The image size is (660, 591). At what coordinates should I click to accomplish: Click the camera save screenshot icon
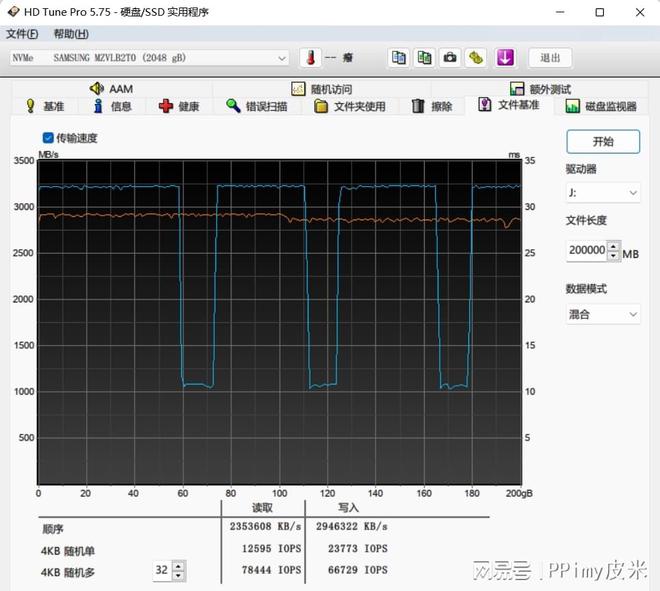pos(450,58)
